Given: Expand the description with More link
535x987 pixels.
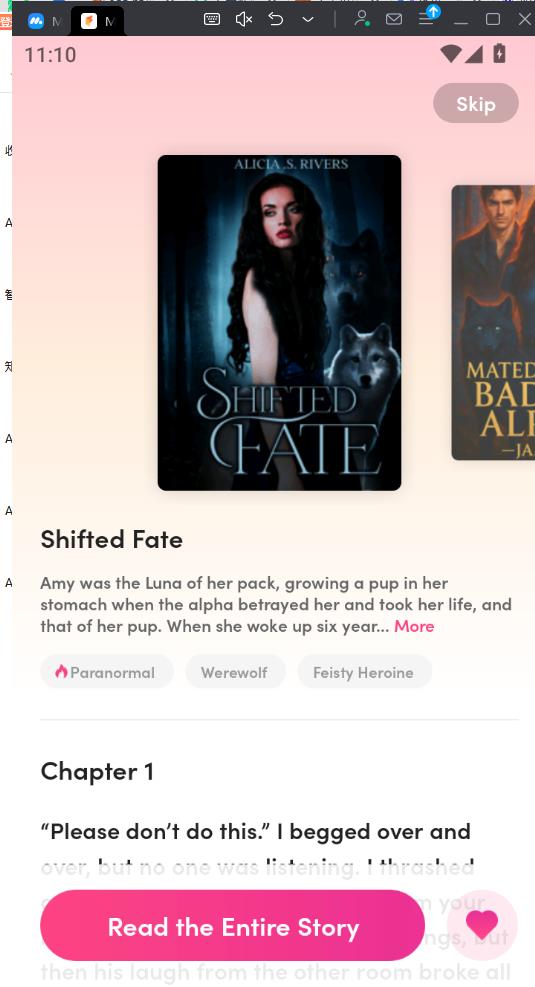Looking at the screenshot, I should 414,626.
